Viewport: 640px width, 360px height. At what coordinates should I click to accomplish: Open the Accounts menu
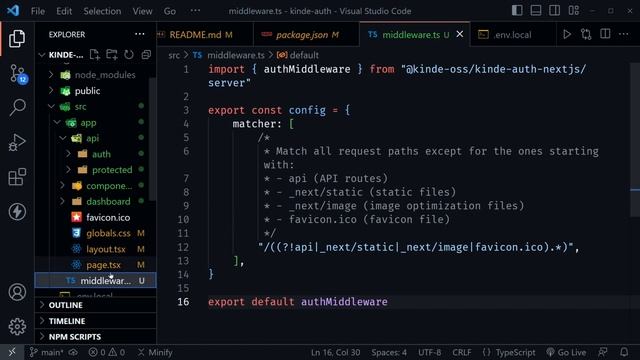coord(17,292)
